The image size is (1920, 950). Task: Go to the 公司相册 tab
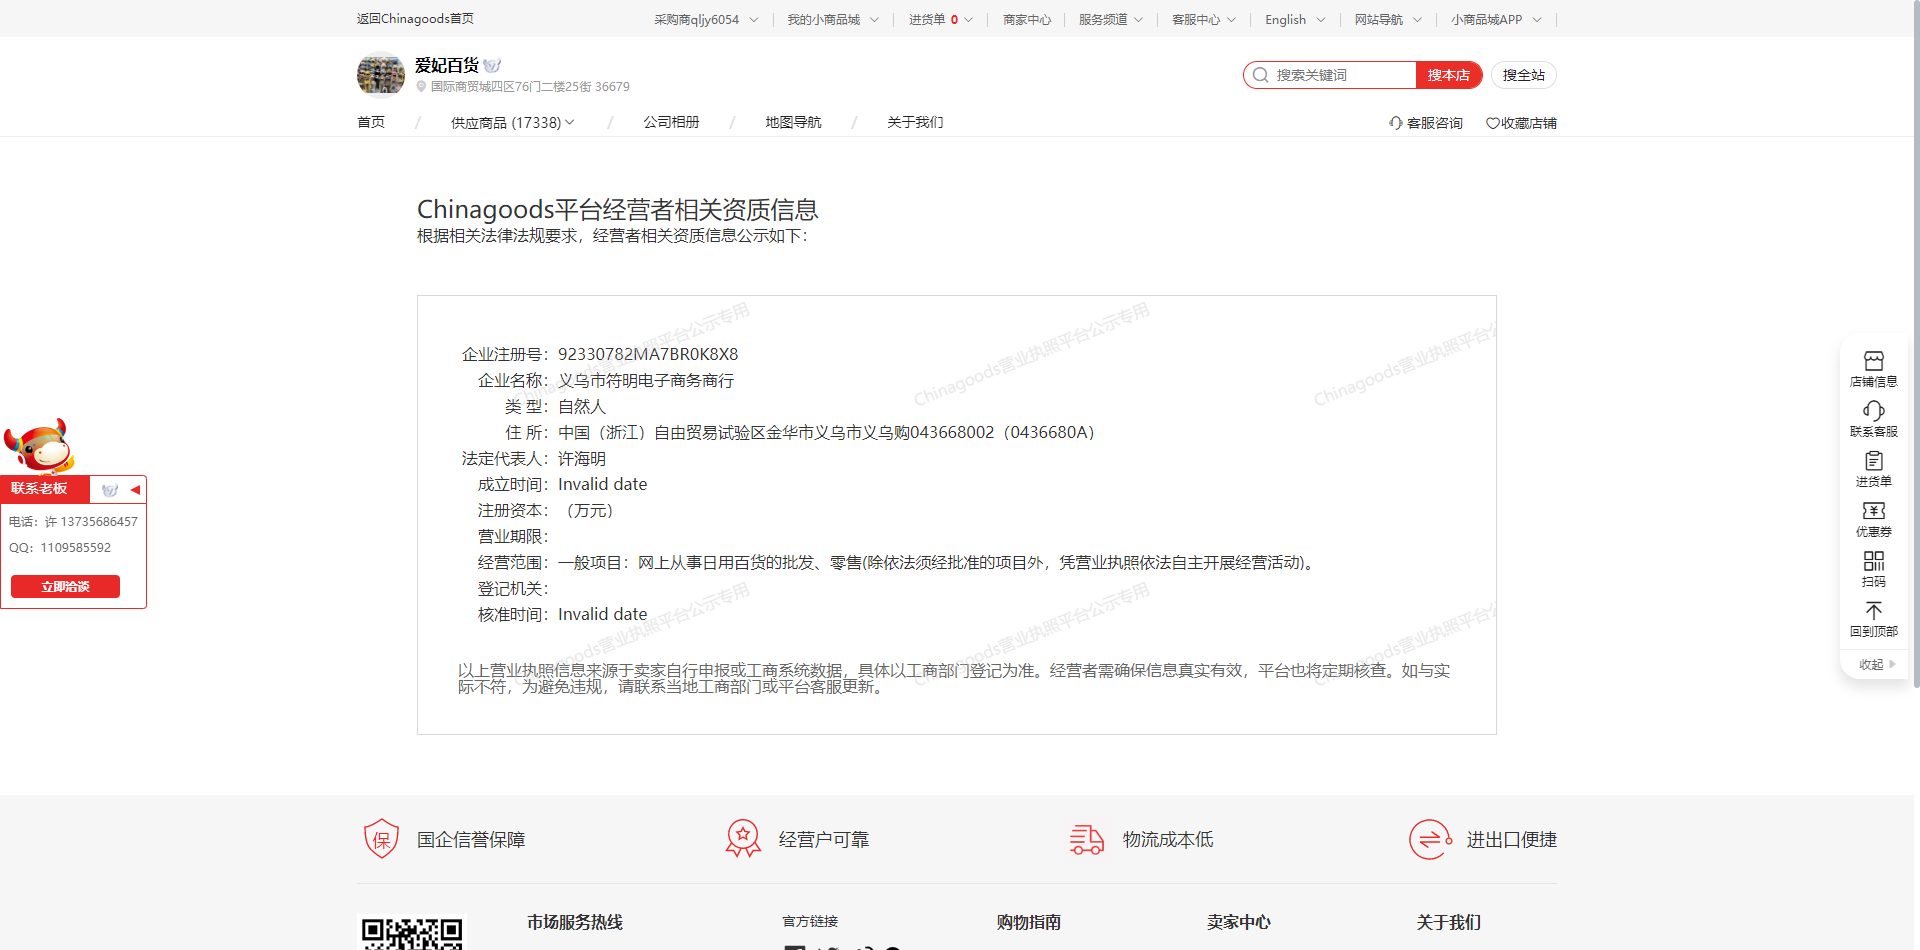(x=671, y=122)
